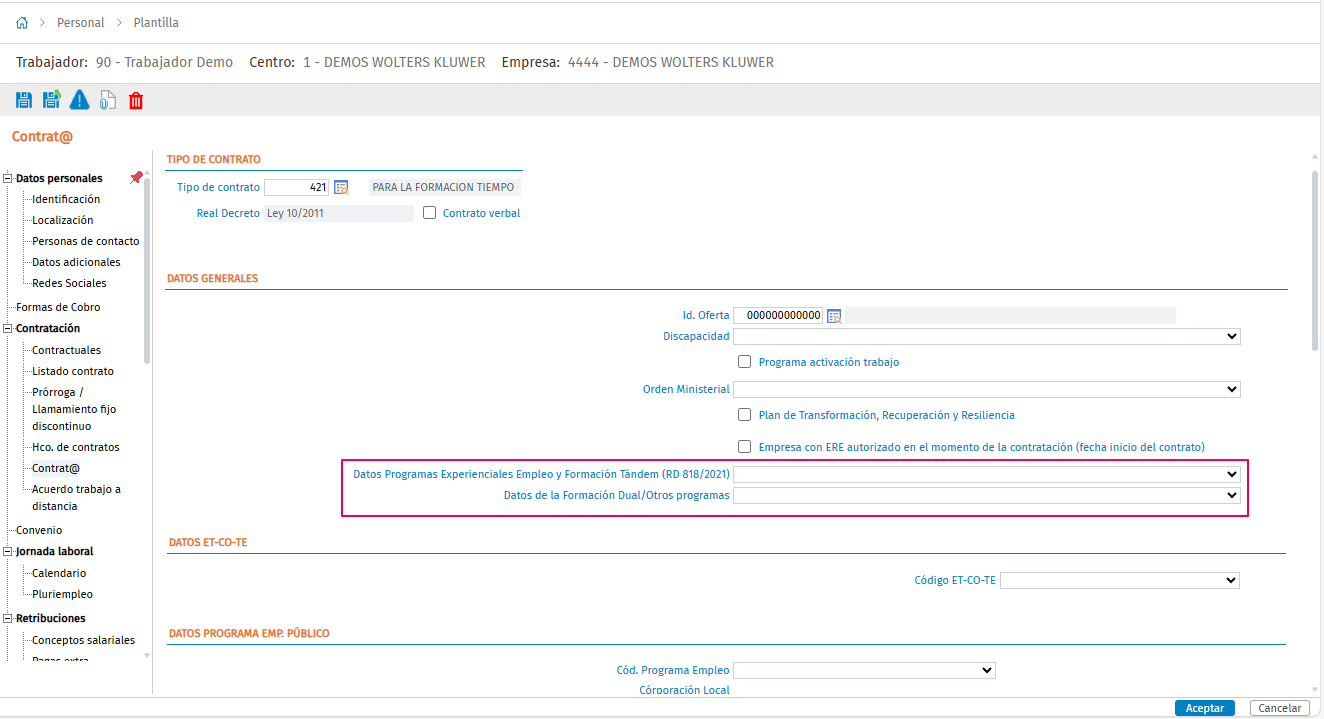Enable the Contrato verbal checkbox
Image resolution: width=1324 pixels, height=719 pixels.
[430, 213]
